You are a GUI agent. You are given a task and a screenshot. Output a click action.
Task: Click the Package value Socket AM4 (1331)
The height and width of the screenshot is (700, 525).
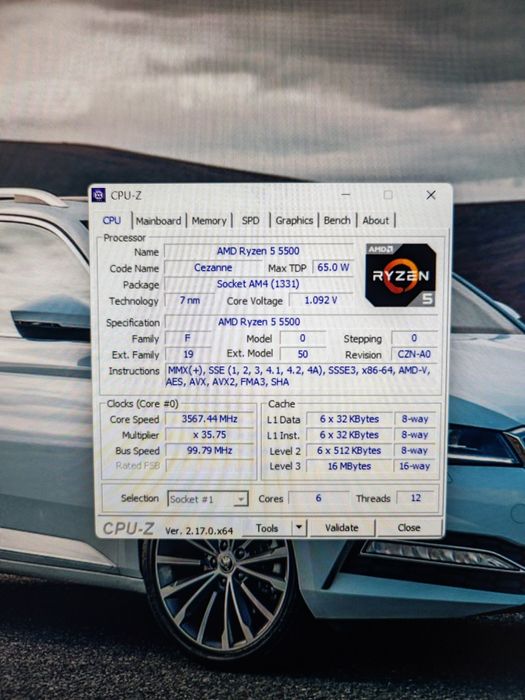[x=258, y=284]
